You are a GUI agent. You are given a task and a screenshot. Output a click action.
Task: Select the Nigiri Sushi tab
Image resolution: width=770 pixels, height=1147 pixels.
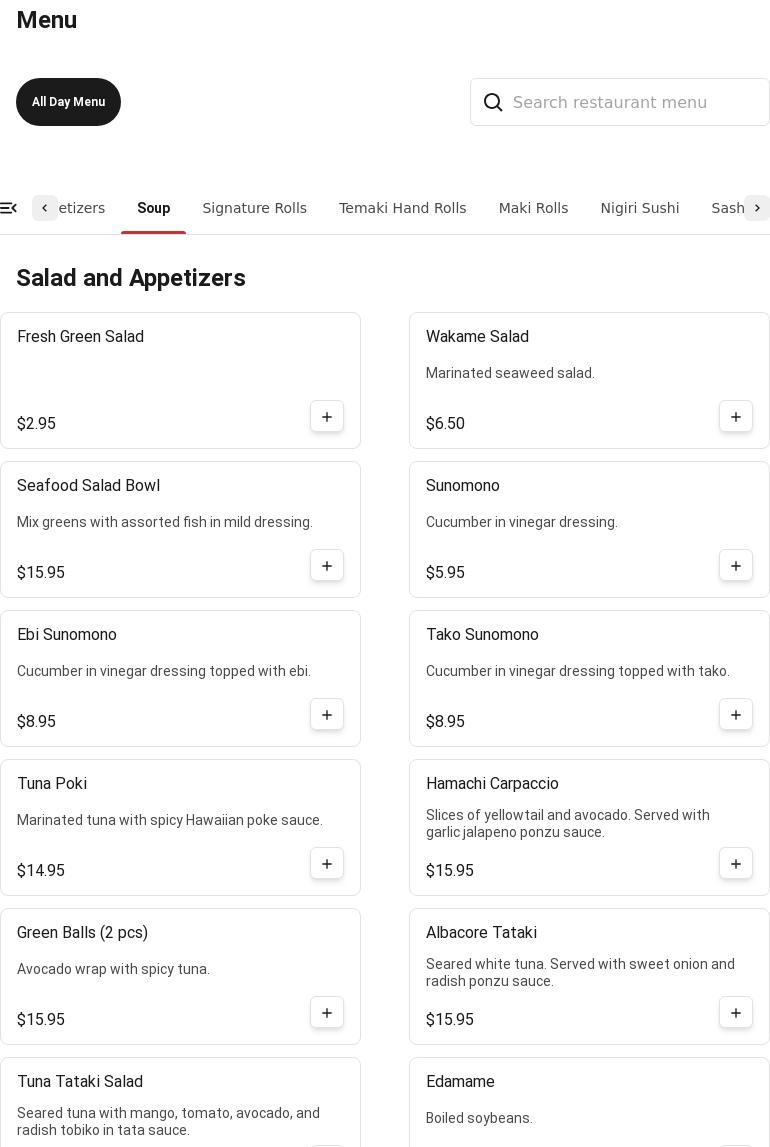[x=639, y=208]
